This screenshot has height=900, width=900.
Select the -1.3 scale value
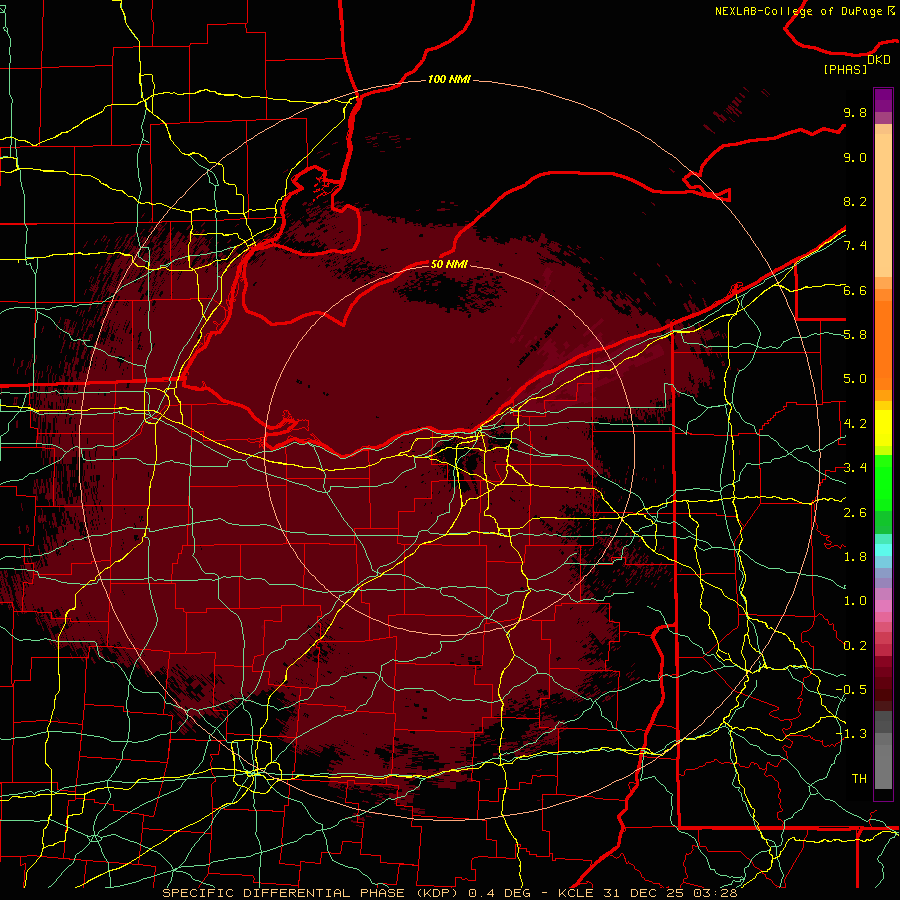(x=851, y=734)
